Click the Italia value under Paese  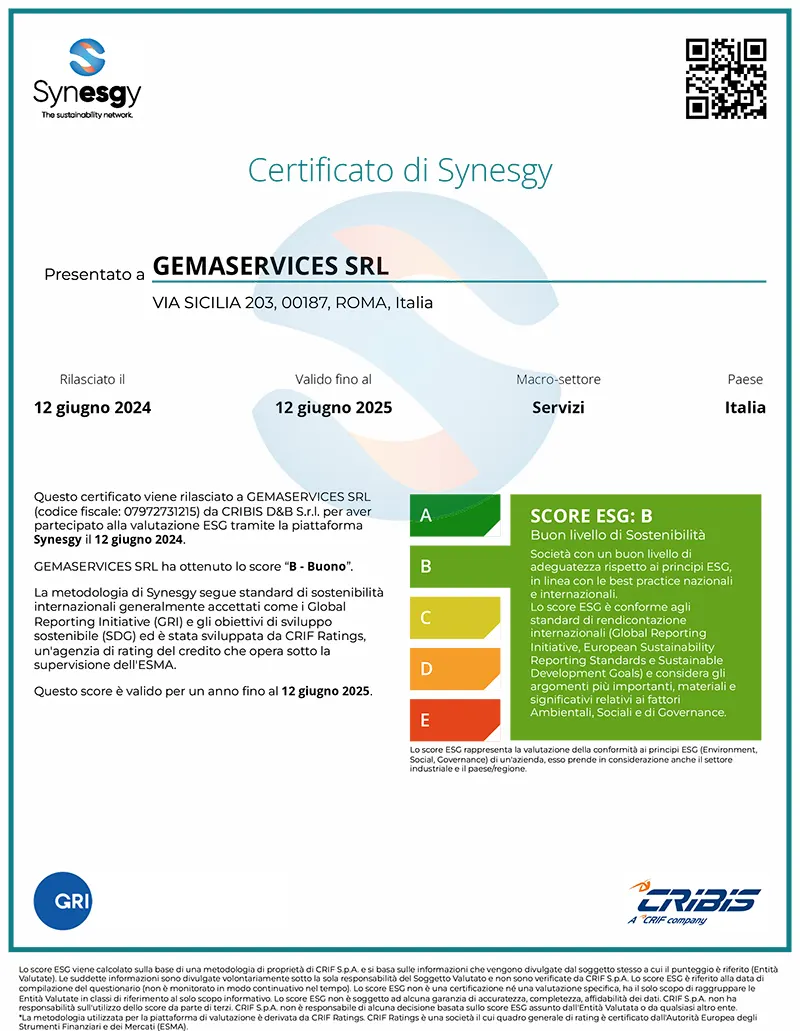pyautogui.click(x=745, y=407)
